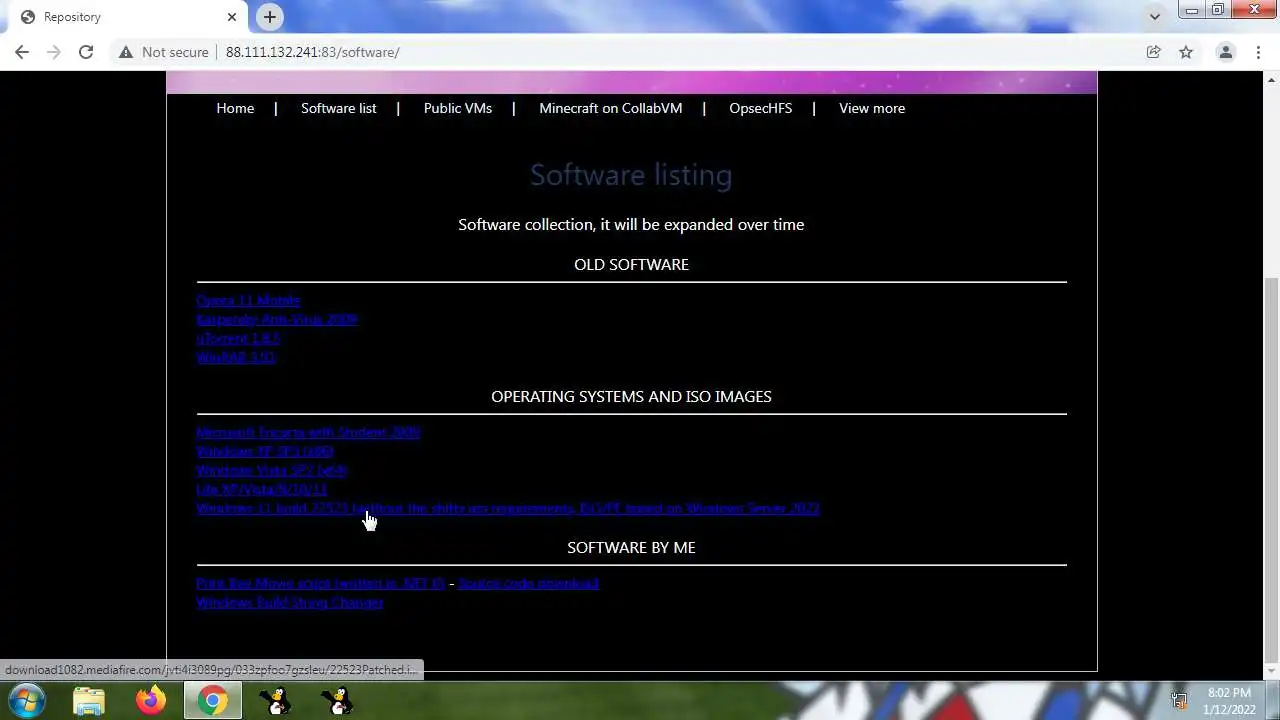Click View more in the navigation bar
Viewport: 1280px width, 720px height.
pyautogui.click(x=872, y=108)
